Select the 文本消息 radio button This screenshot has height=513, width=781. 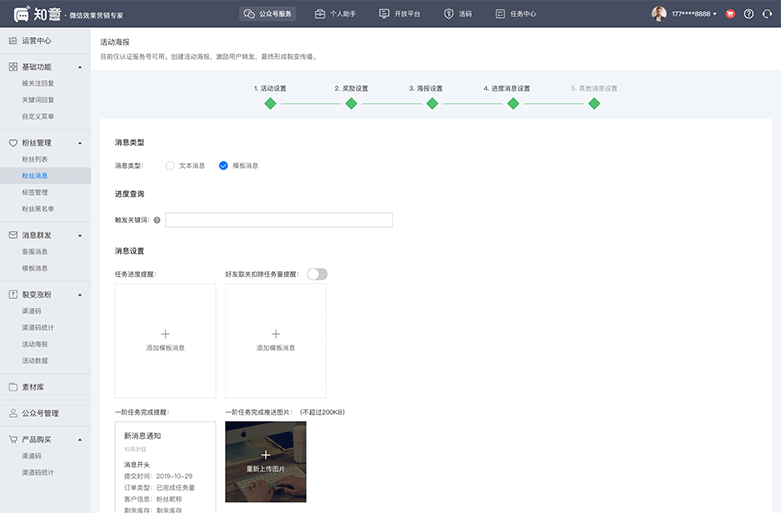170,166
